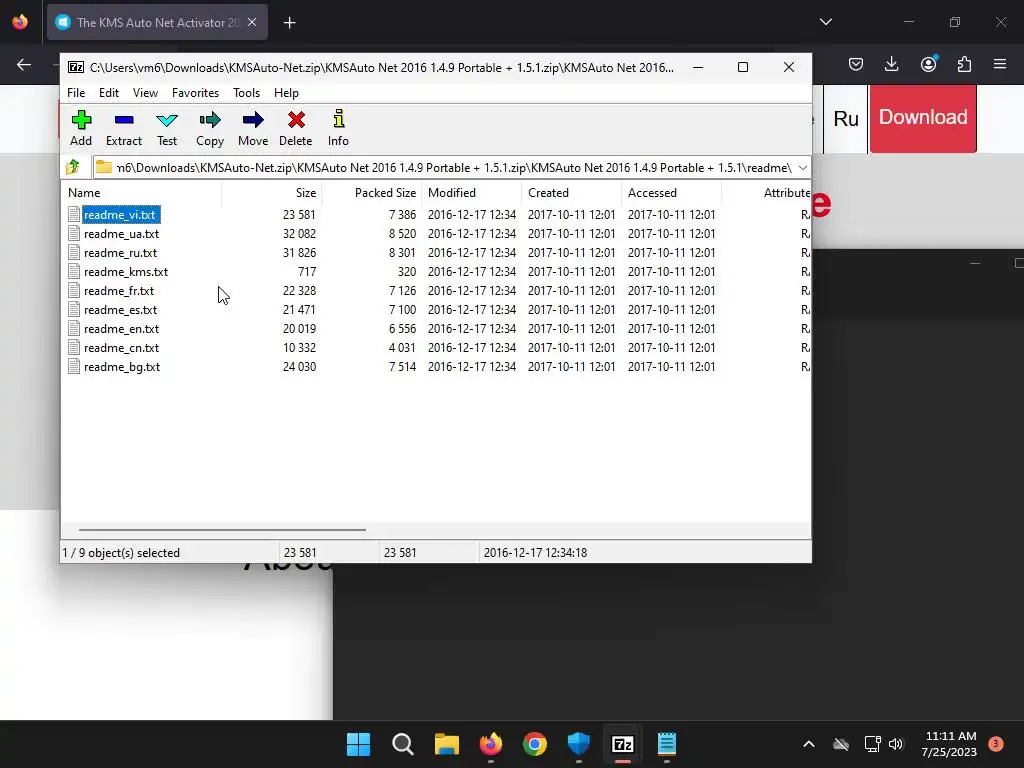Screen dimensions: 1024x768
Task: Select readme_fr.txt file
Action: [x=119, y=291]
